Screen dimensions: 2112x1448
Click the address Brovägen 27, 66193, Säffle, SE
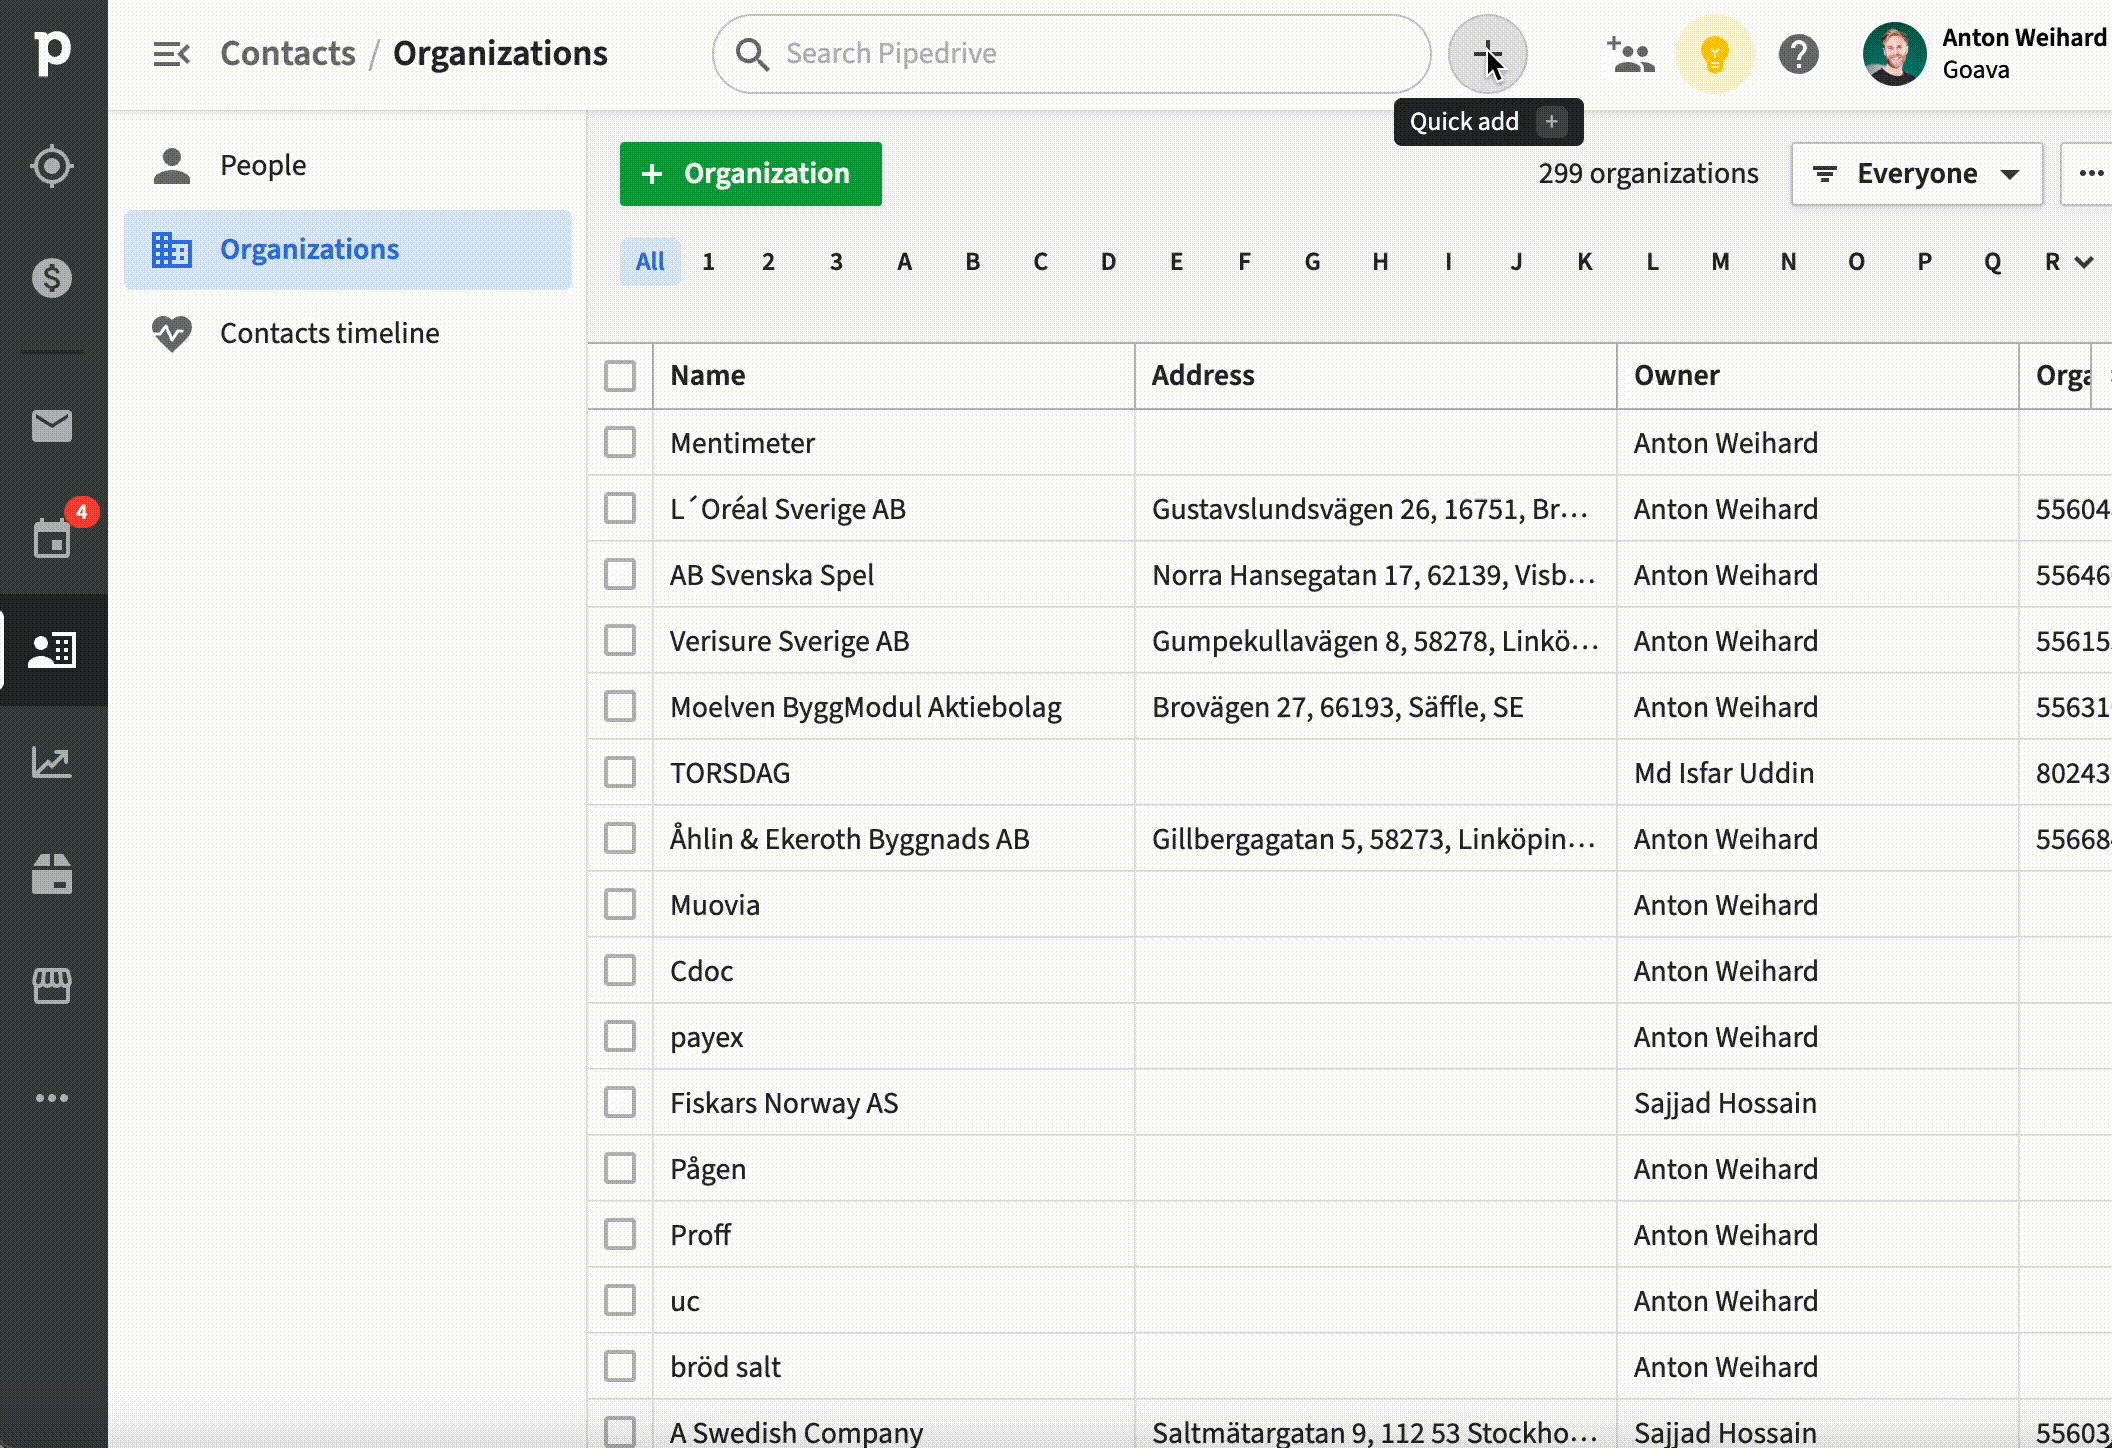tap(1338, 707)
